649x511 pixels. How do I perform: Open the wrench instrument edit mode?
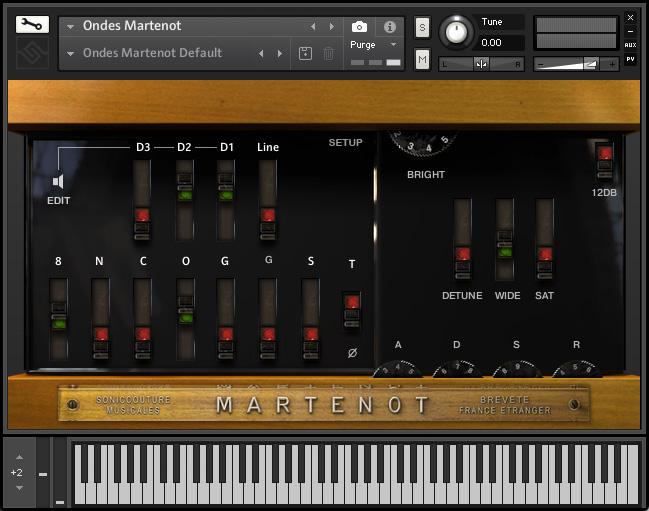click(x=32, y=24)
